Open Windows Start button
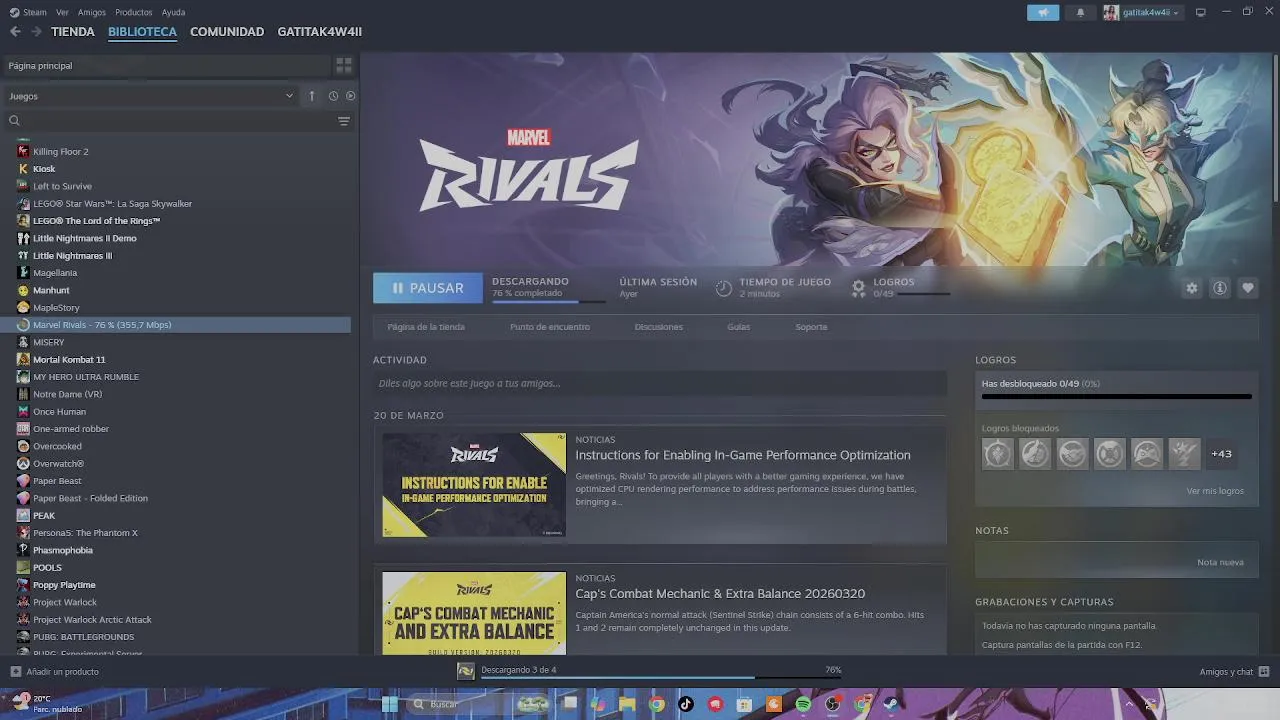This screenshot has width=1280, height=720. point(390,704)
